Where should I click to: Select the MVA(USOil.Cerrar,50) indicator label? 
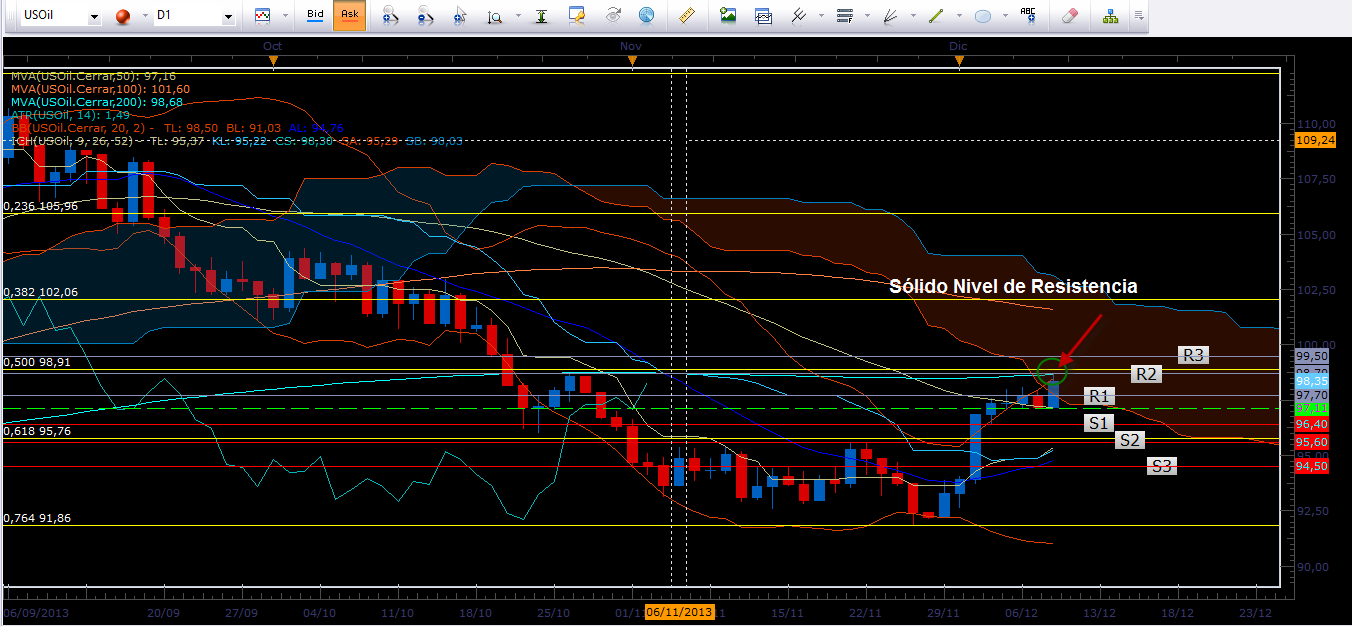(93, 76)
